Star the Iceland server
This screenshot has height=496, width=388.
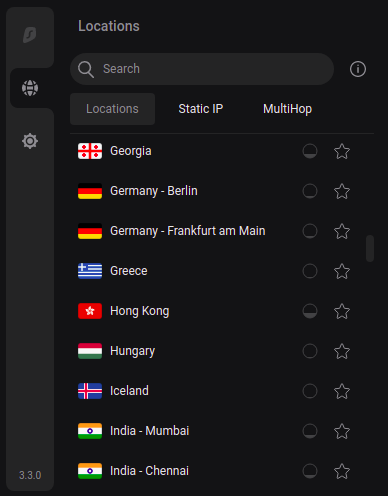(x=342, y=391)
